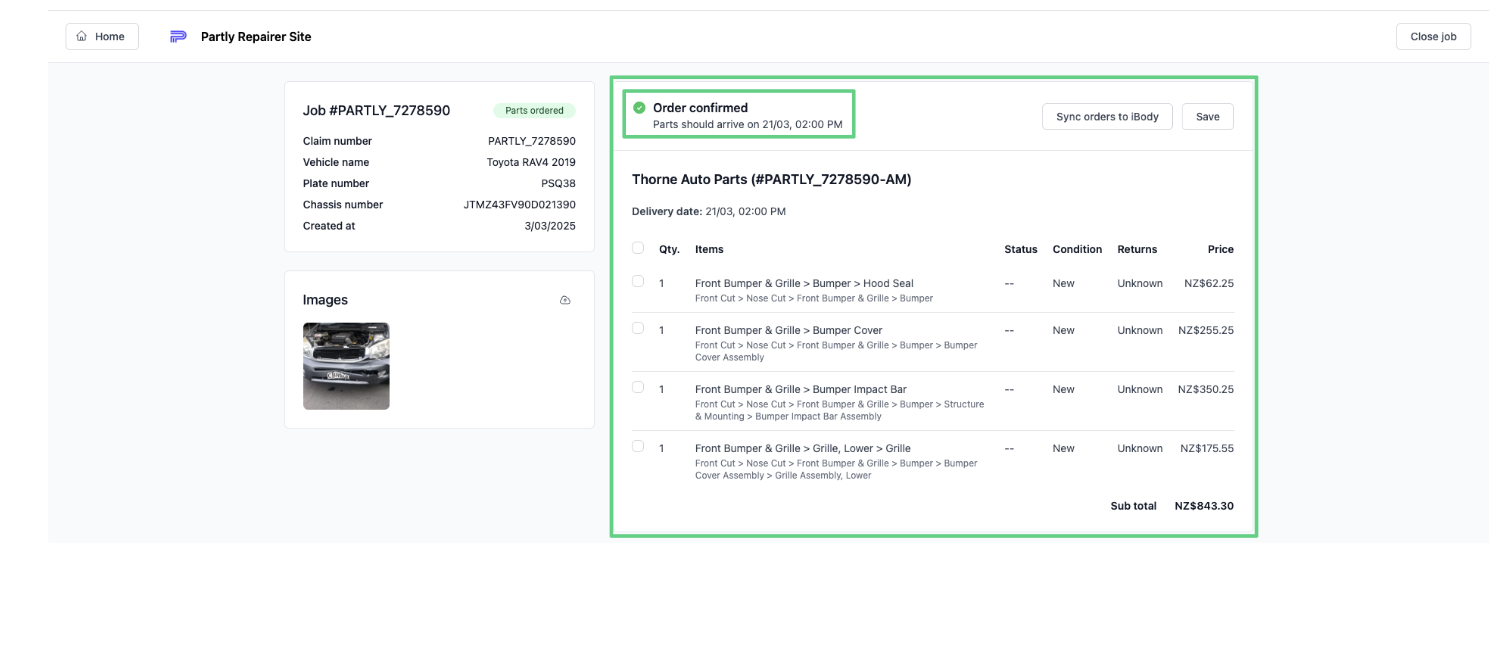Click the Status column header
Viewport: 1512px width, 670px height.
tap(1021, 249)
